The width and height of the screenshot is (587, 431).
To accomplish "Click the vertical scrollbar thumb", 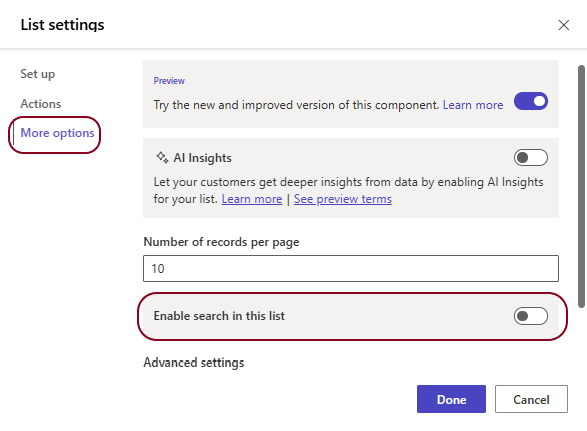I will pyautogui.click(x=581, y=186).
